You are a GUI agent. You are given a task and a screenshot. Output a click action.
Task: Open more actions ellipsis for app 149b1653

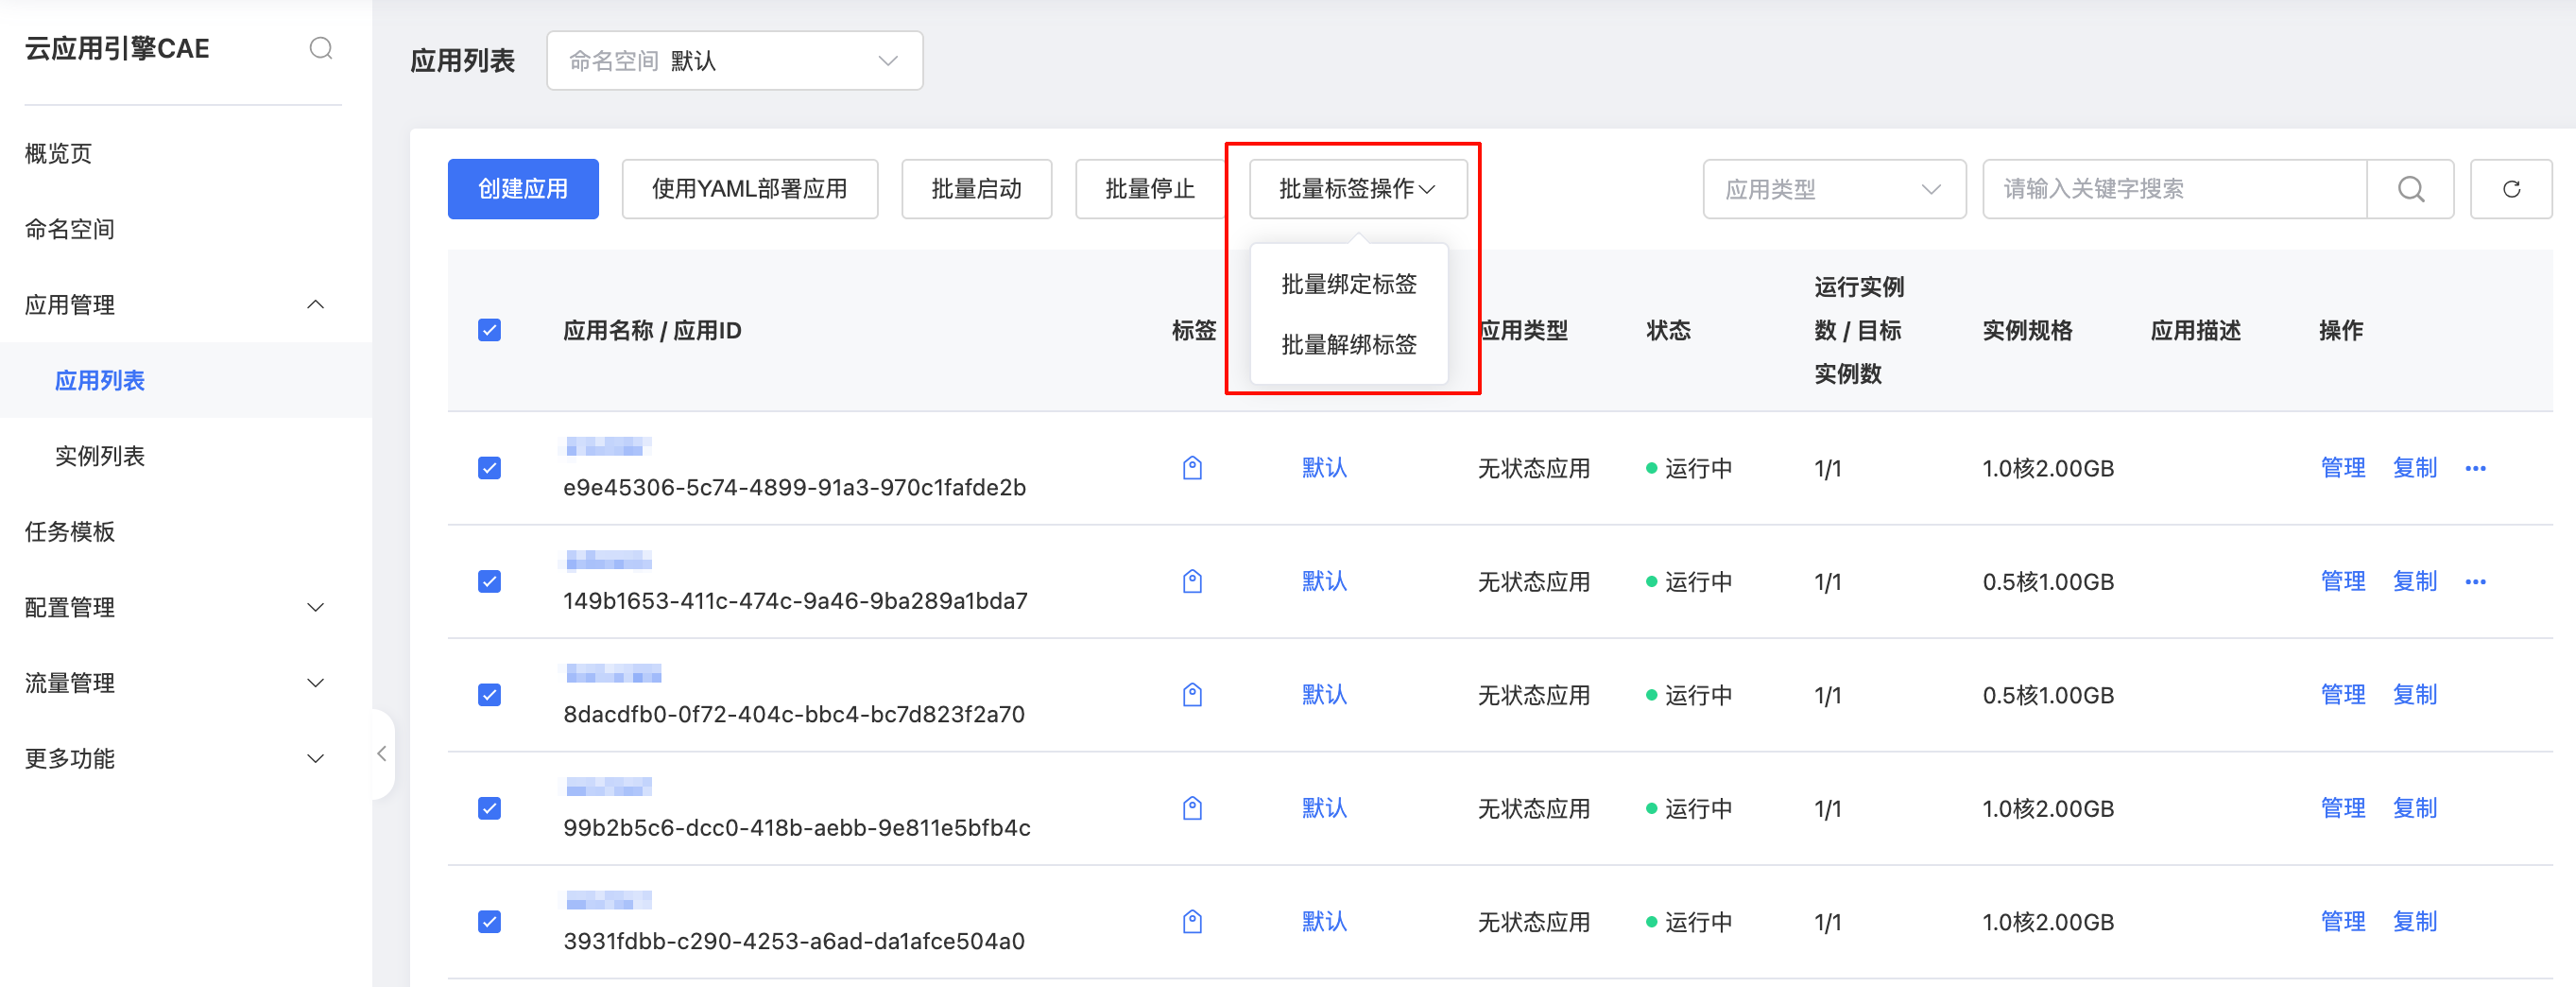[x=2475, y=581]
